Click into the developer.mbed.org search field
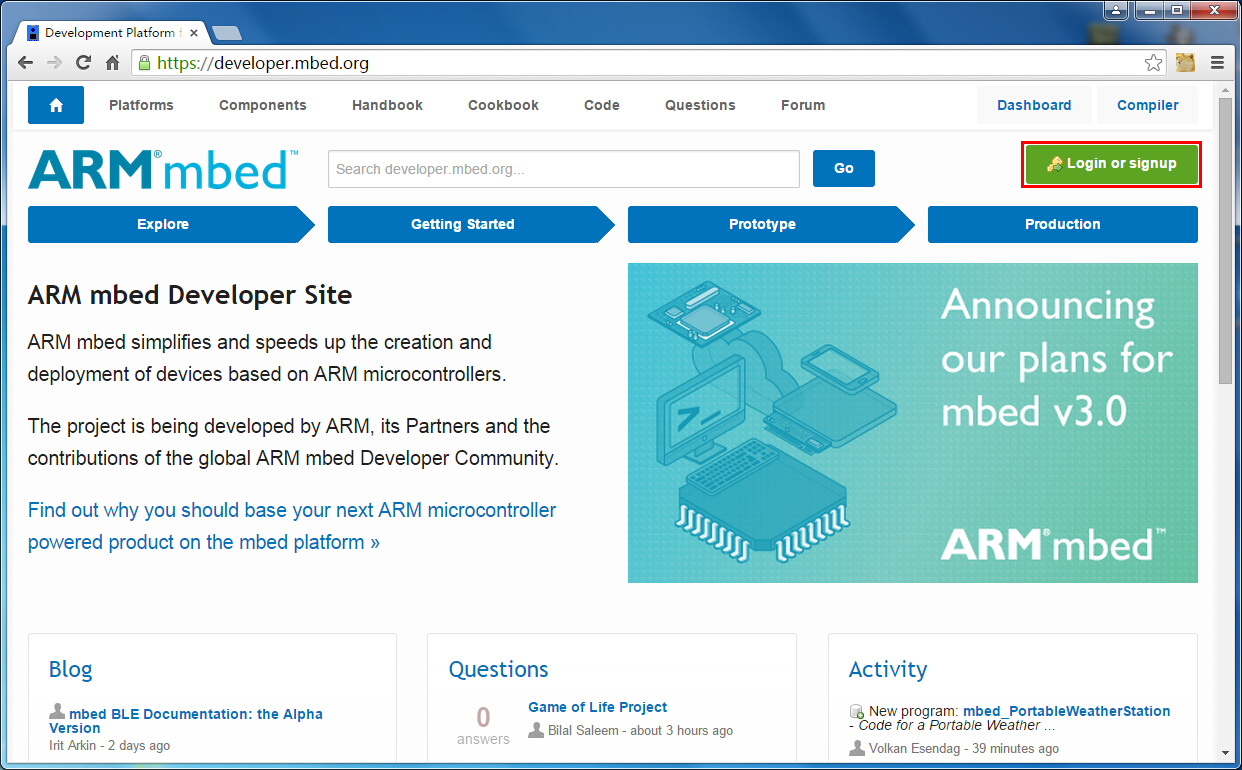1242x770 pixels. 563,169
